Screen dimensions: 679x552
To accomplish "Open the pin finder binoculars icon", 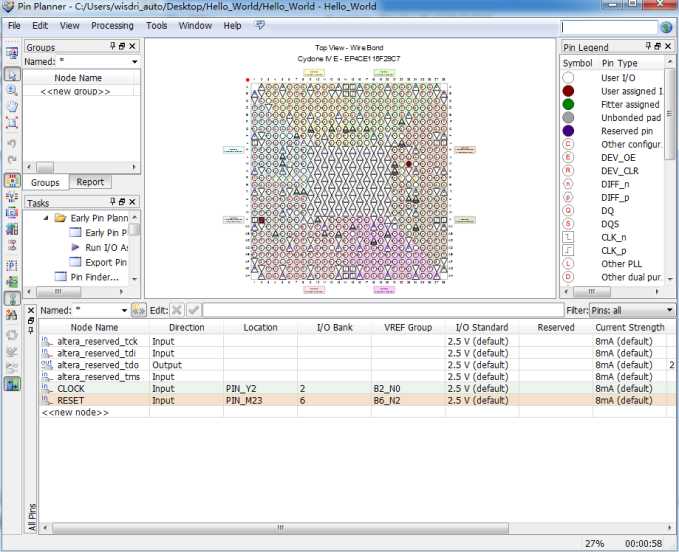I will point(12,315).
